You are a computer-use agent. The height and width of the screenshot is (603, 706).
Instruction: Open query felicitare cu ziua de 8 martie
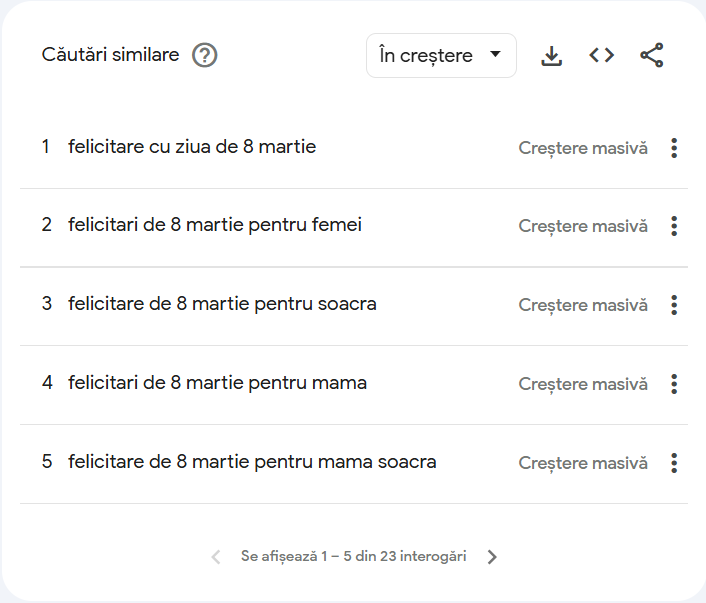point(192,147)
